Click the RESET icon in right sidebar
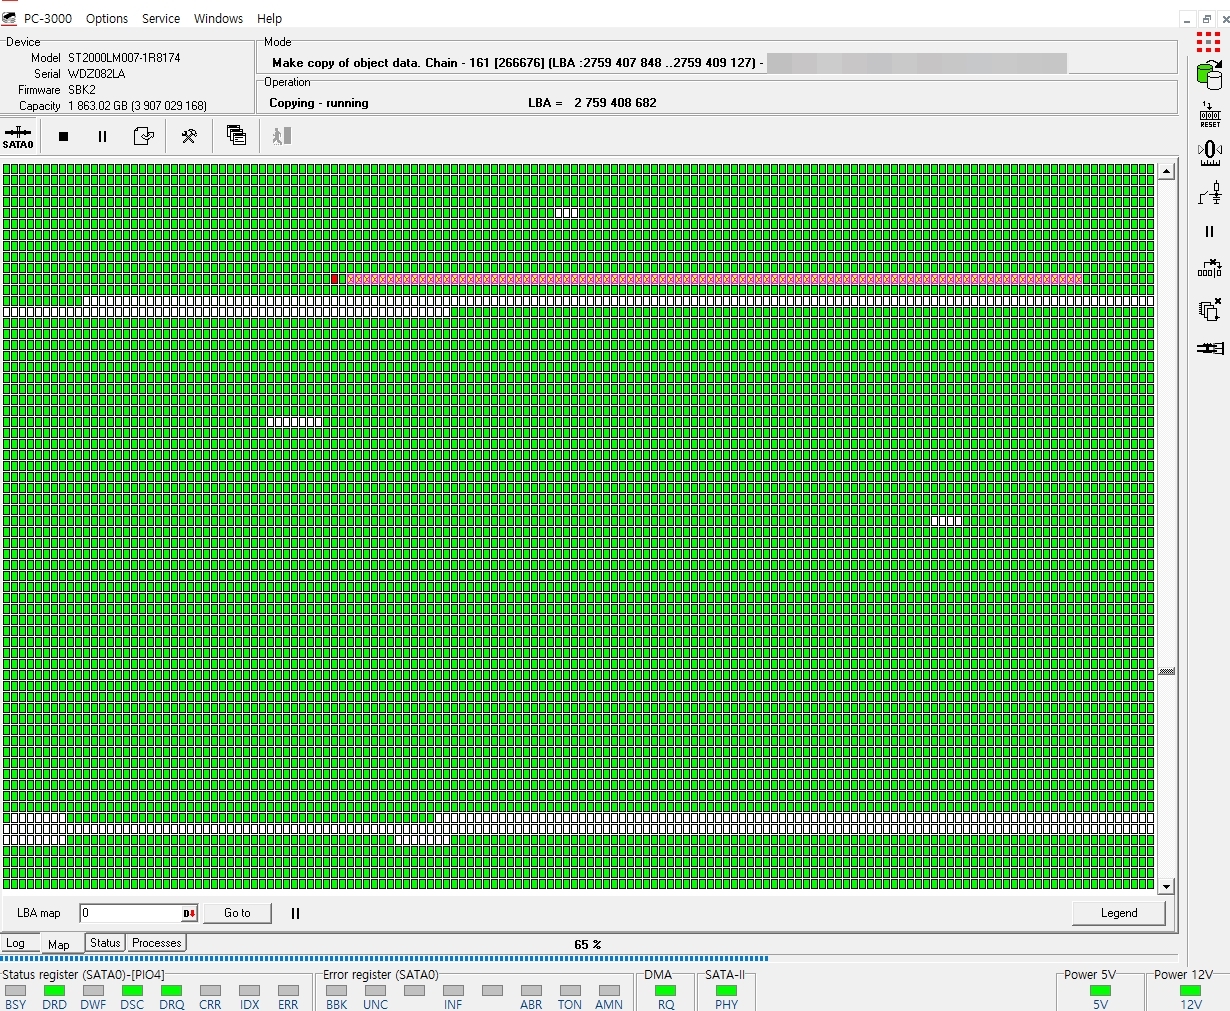Screen dimensions: 1230x1011 click(1210, 114)
